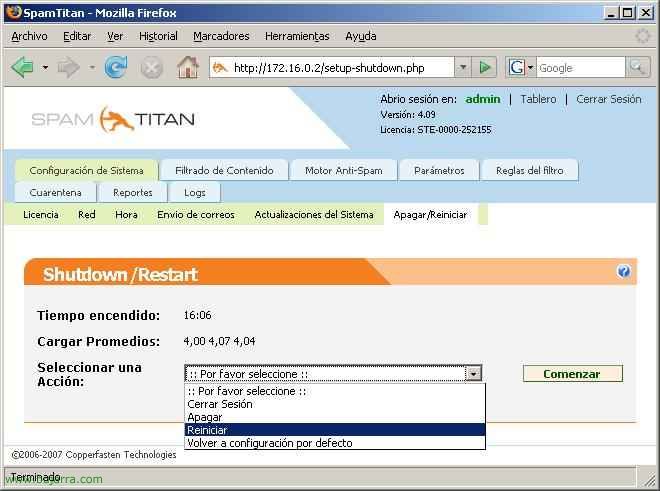Click the load averages 4,00 4,07 4,04

click(219, 341)
